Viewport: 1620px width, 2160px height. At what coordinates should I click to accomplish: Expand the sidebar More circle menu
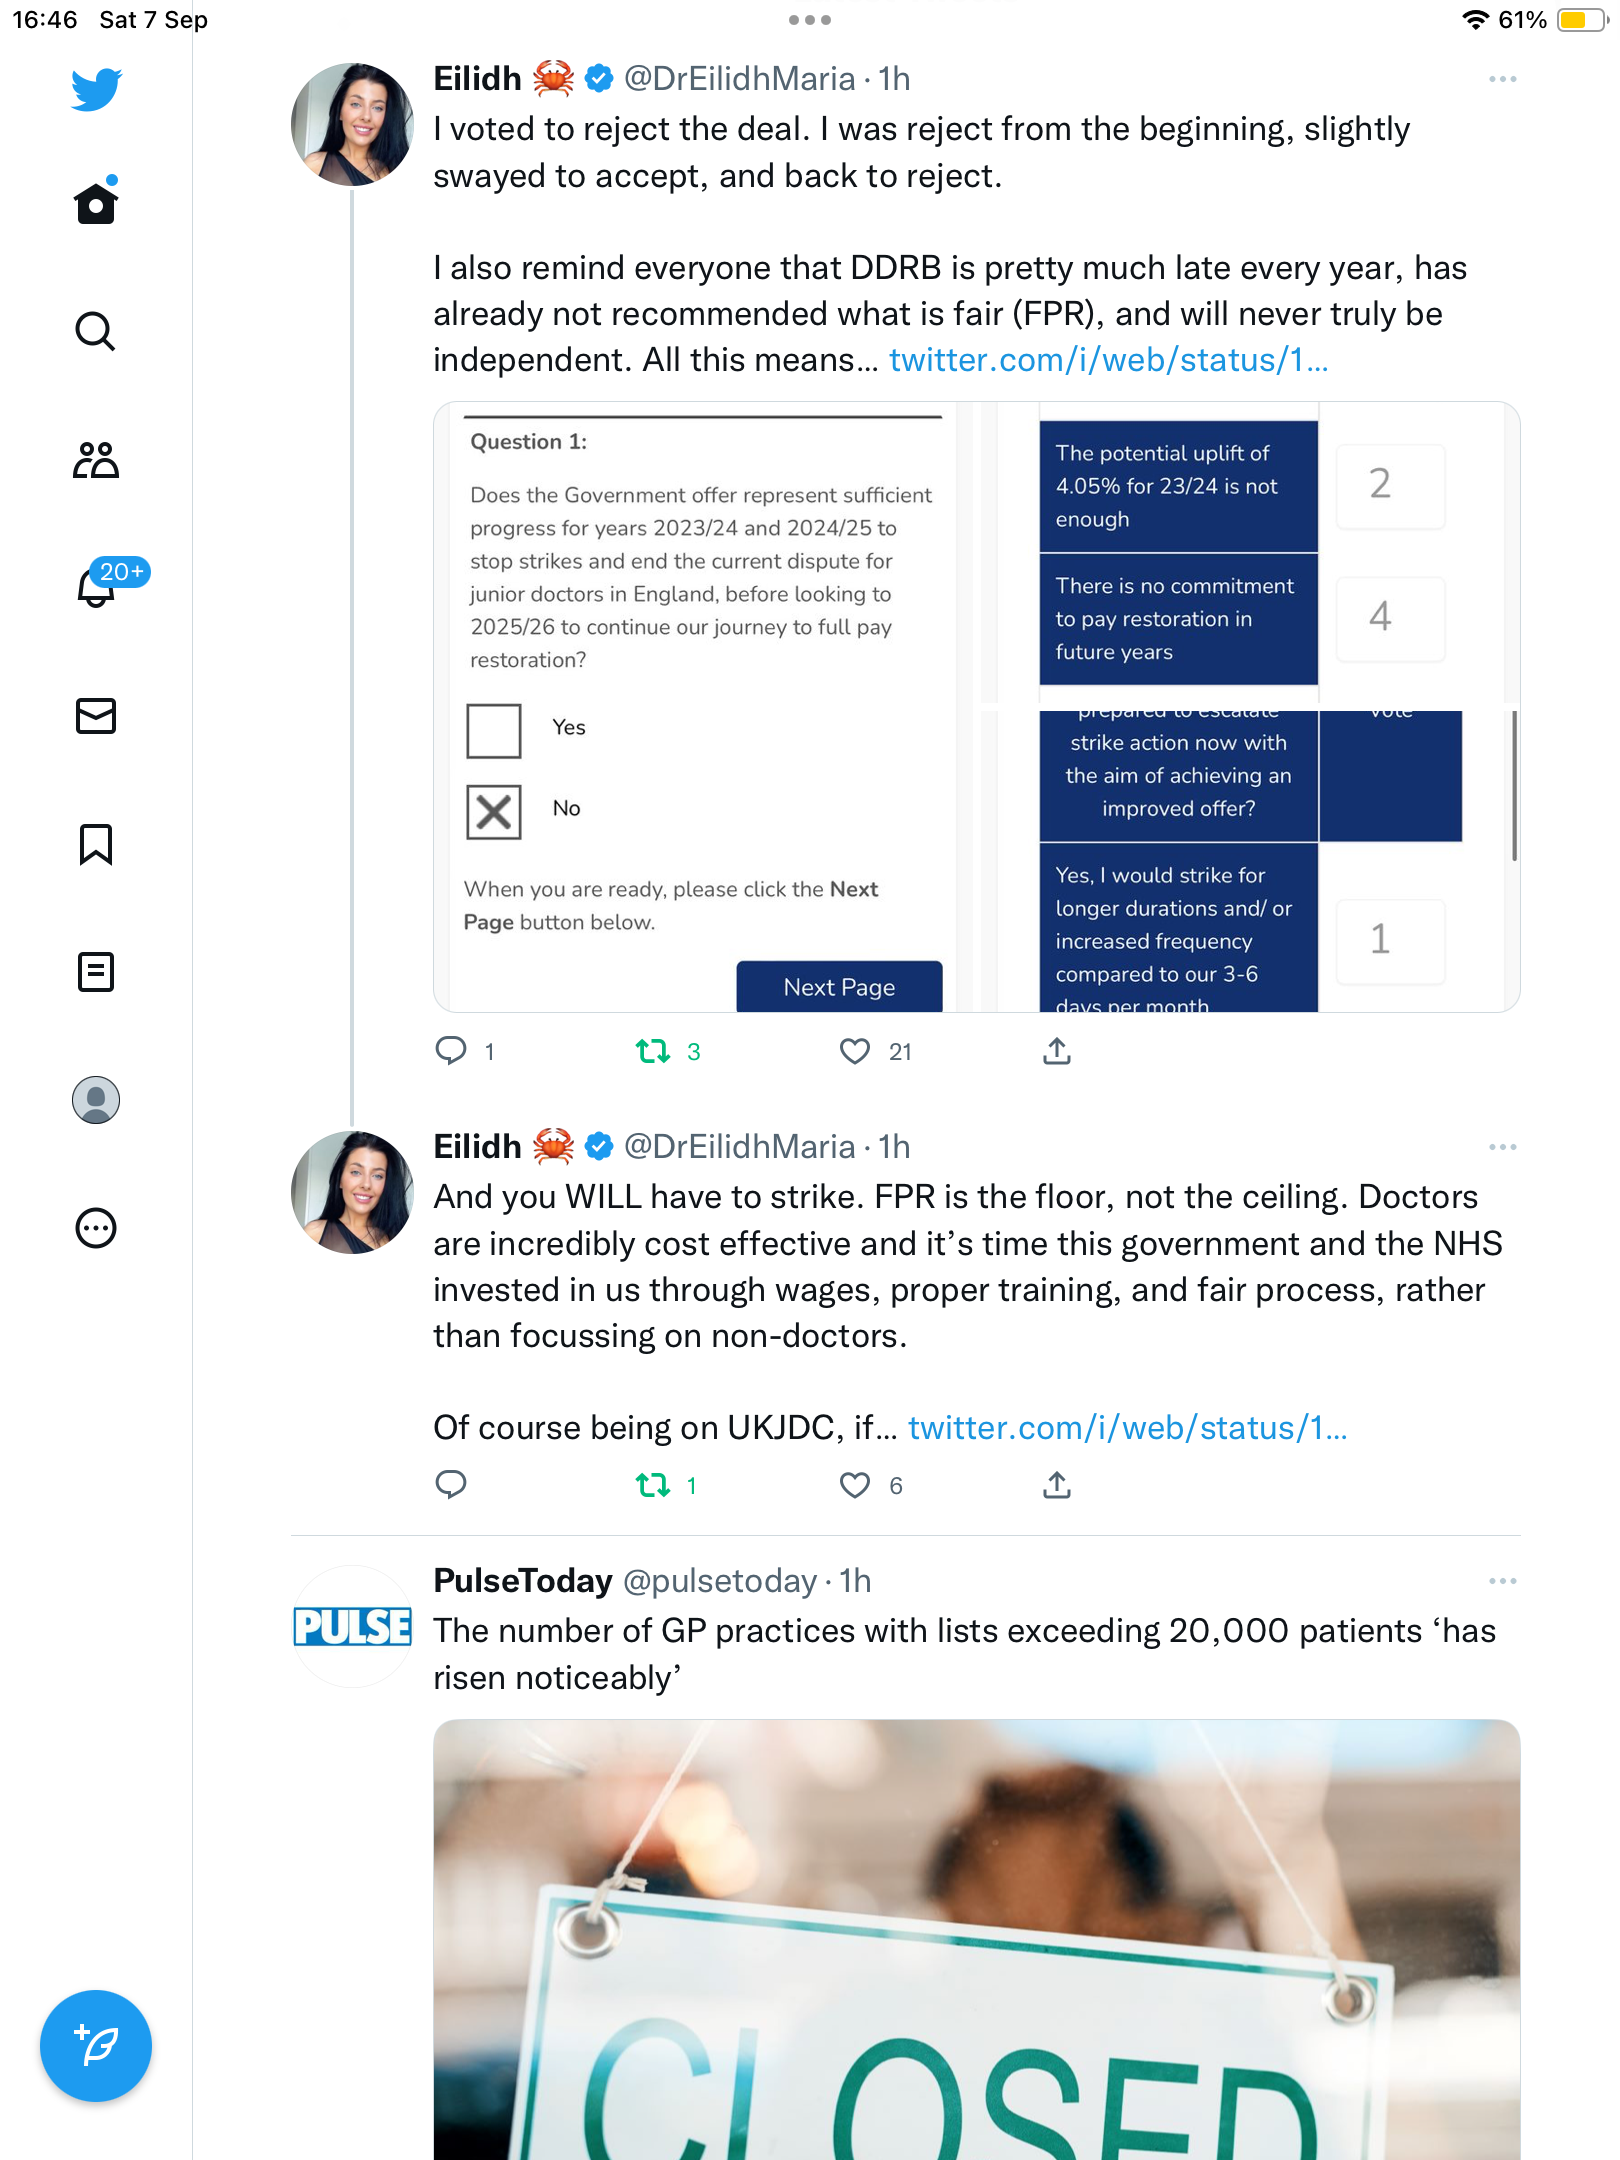tap(96, 1228)
